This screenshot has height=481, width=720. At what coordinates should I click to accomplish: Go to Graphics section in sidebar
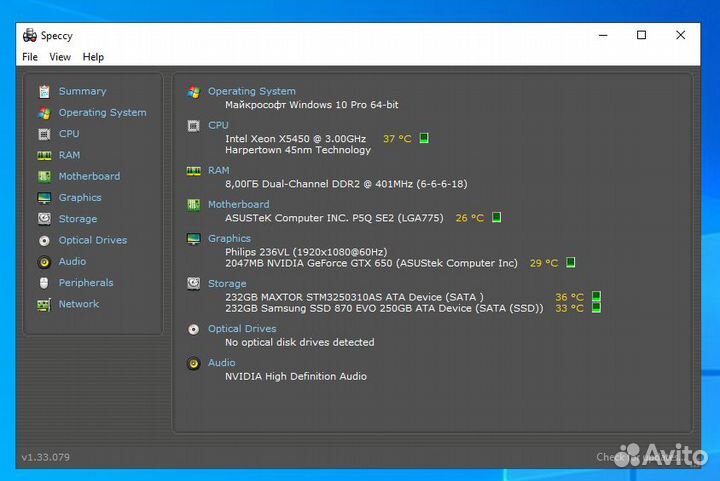point(80,197)
